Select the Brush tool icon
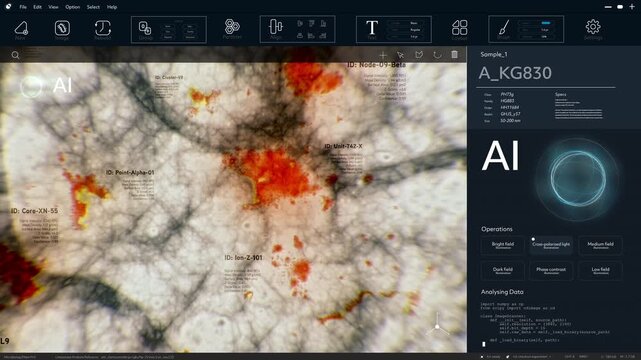Viewport: 641px width, 360px height. click(504, 28)
